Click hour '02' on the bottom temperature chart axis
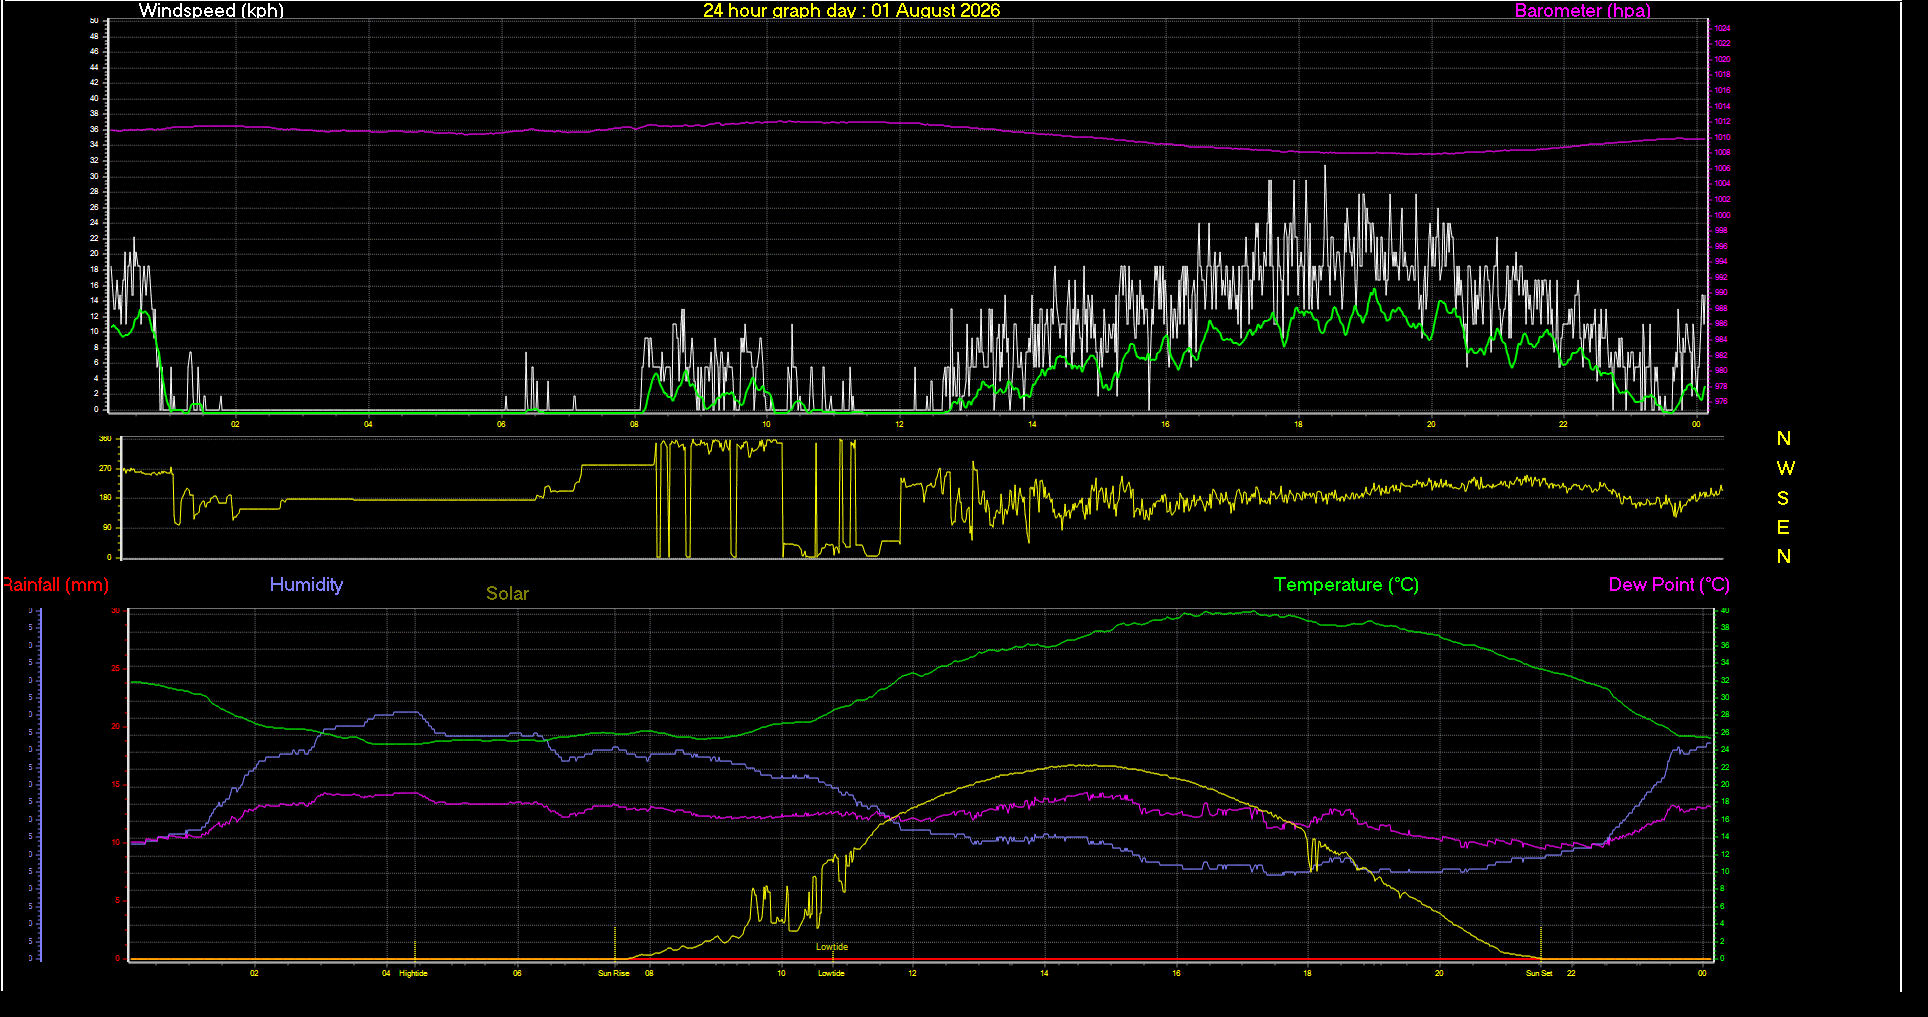 tap(254, 973)
